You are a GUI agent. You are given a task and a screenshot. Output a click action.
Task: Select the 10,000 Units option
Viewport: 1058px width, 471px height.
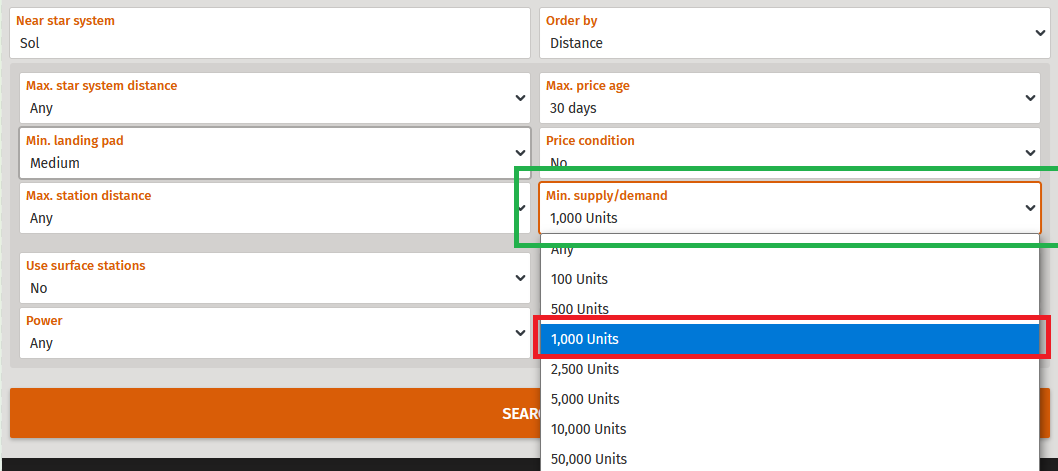[x=789, y=429]
